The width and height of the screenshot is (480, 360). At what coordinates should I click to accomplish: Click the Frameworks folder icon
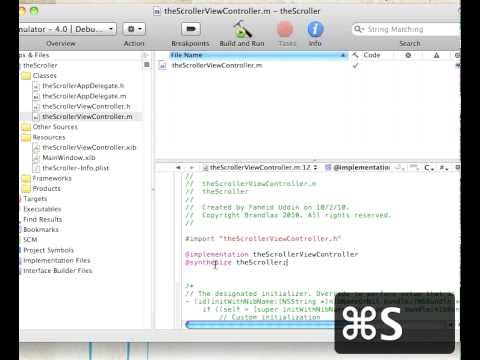coord(26,178)
